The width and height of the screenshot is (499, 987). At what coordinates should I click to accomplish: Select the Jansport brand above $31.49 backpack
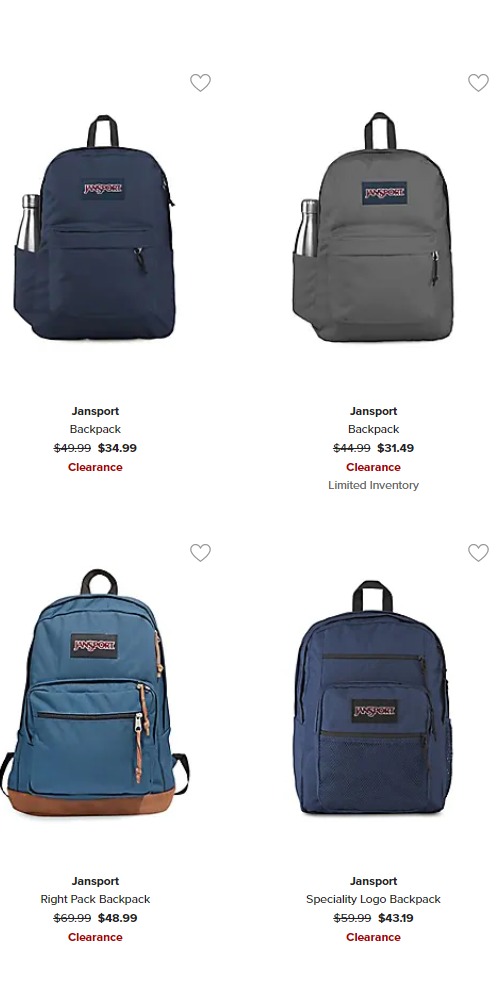pyautogui.click(x=373, y=411)
